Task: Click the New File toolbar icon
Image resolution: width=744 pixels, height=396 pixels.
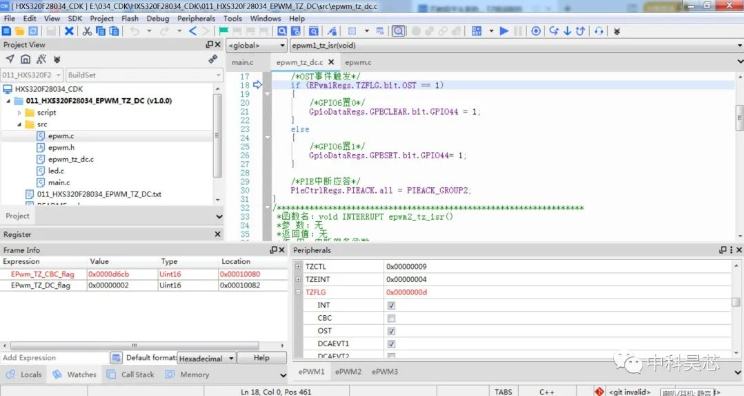Action: [7, 31]
